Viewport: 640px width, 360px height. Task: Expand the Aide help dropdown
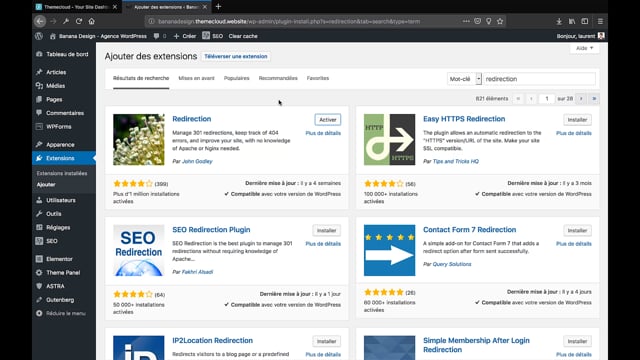(584, 48)
